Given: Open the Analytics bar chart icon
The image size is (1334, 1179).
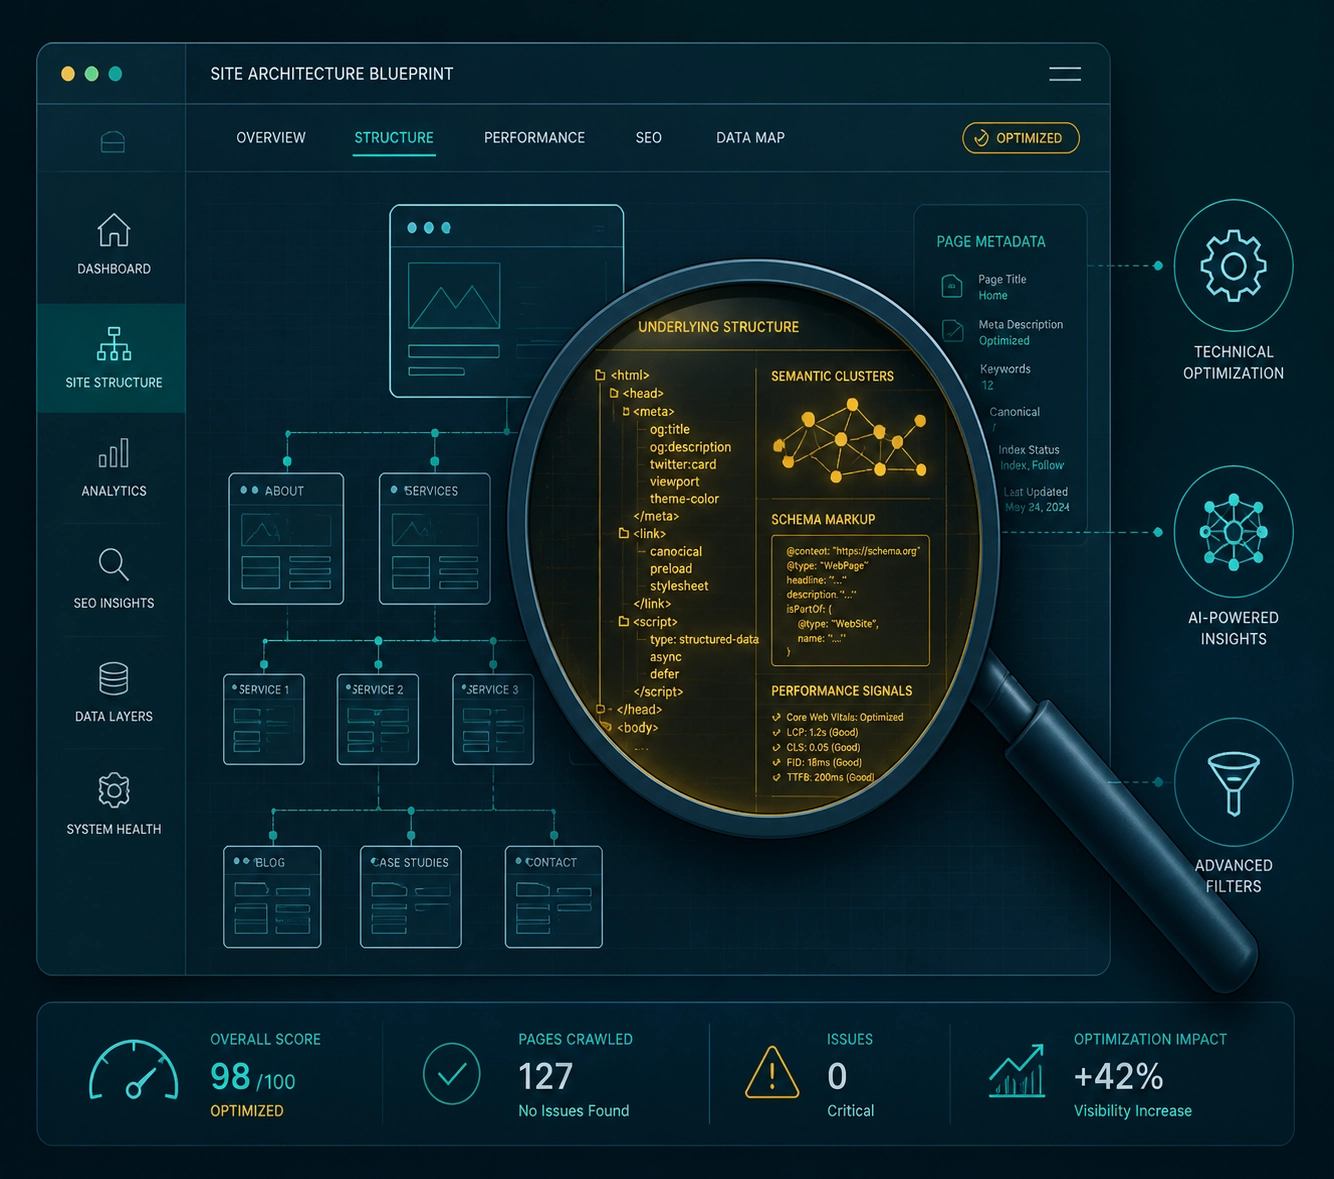Looking at the screenshot, I should coord(114,453).
